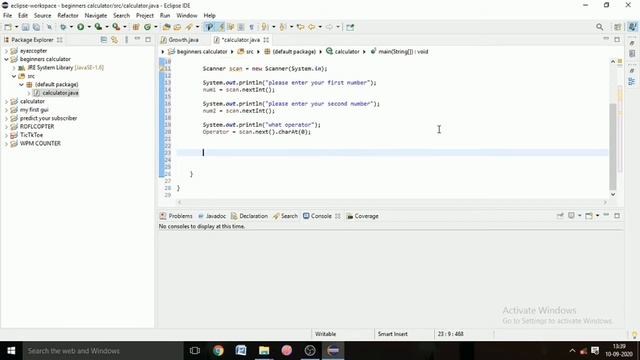This screenshot has height=360, width=640.
Task: Toggle Show Whitespace Characters icon
Action: point(251,27)
